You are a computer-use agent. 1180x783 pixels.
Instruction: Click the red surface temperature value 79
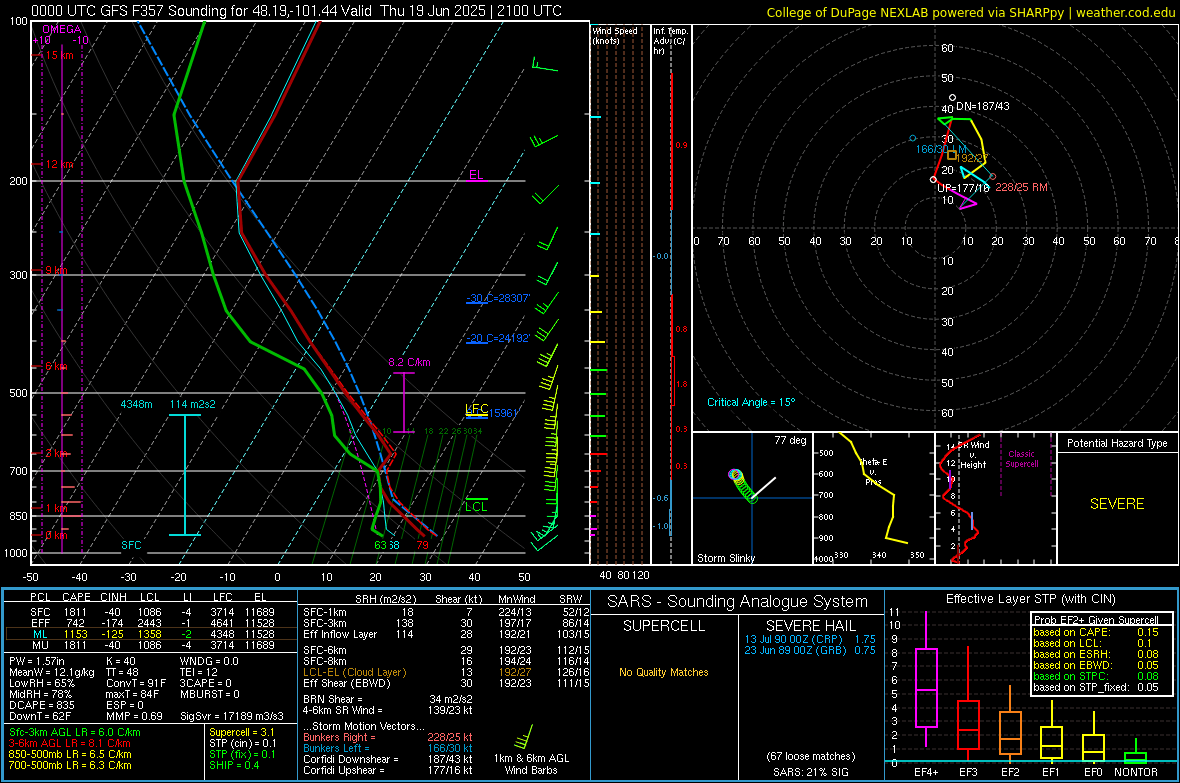(x=423, y=545)
